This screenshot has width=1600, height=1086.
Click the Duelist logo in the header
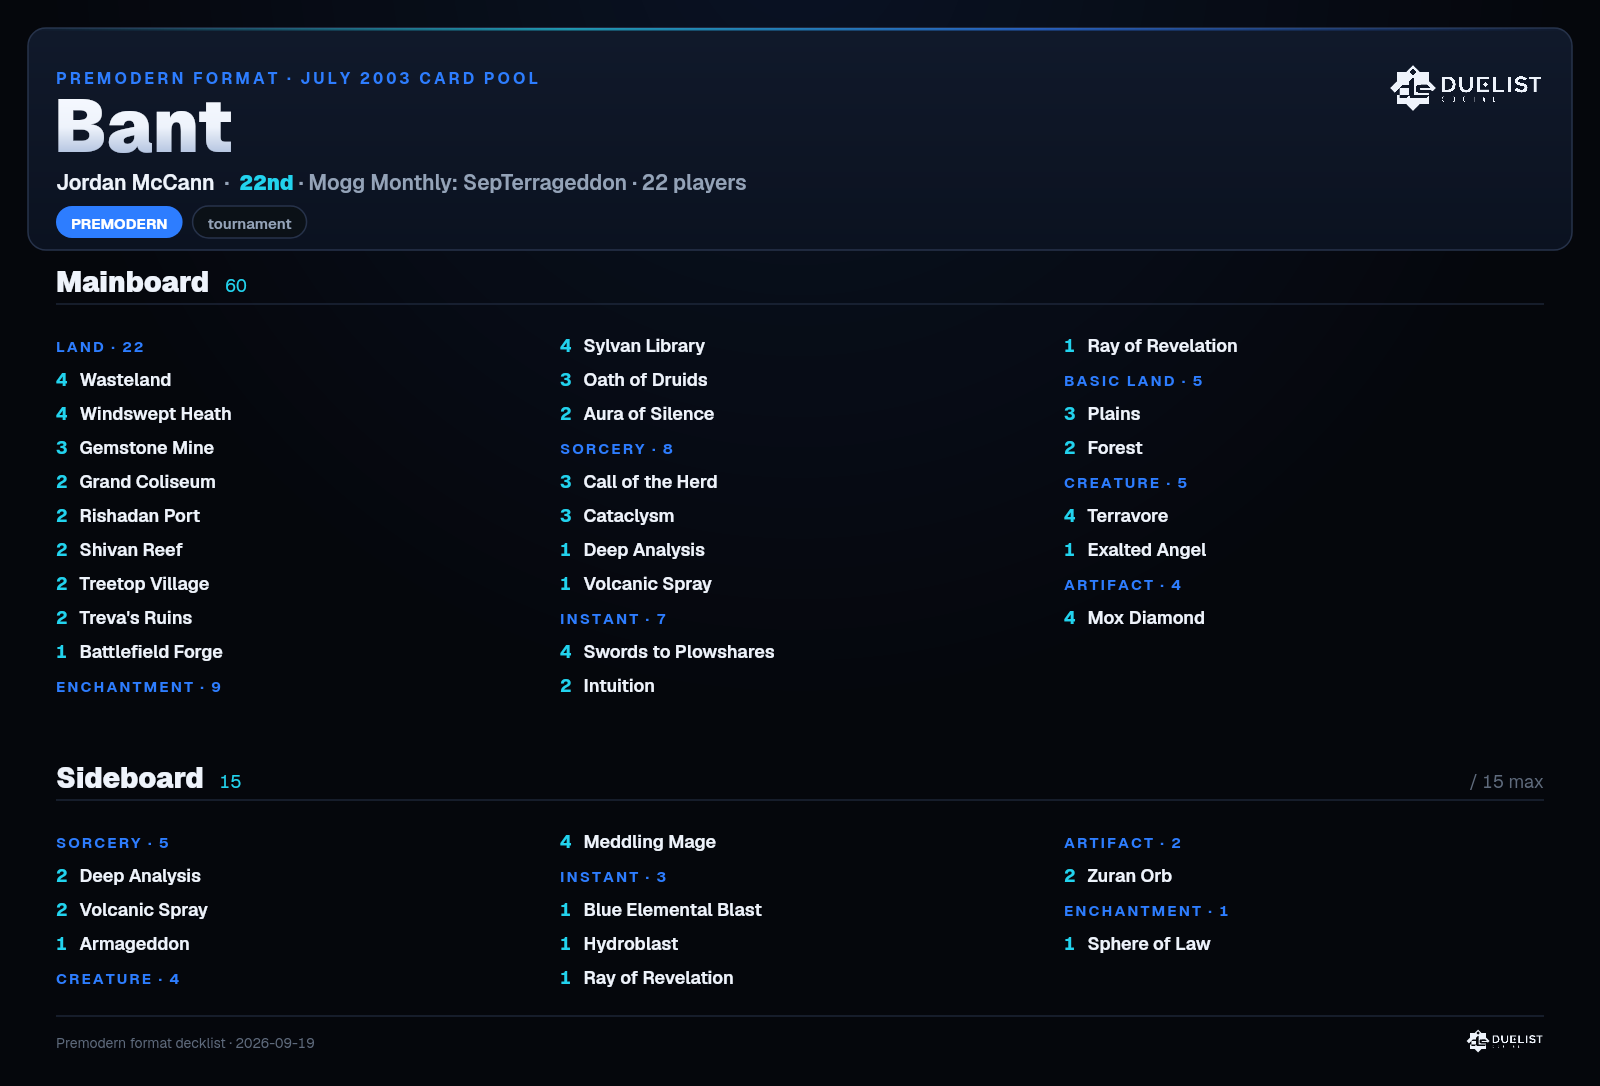[1466, 87]
